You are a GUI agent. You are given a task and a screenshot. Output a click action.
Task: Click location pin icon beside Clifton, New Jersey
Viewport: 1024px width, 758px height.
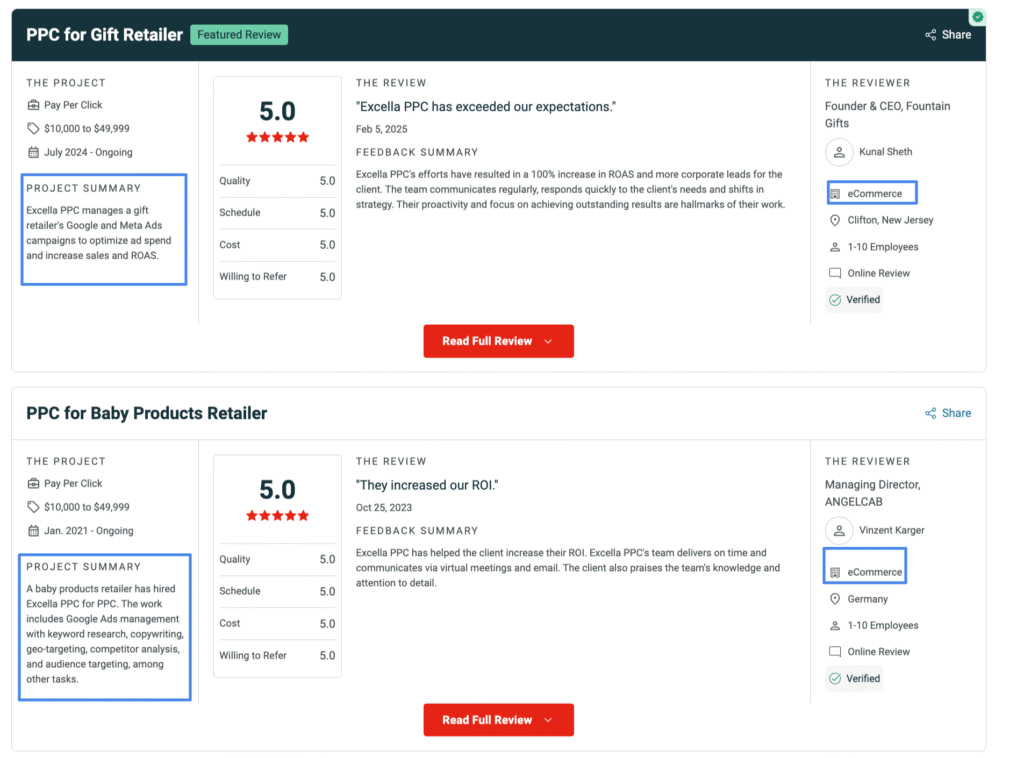pos(835,220)
